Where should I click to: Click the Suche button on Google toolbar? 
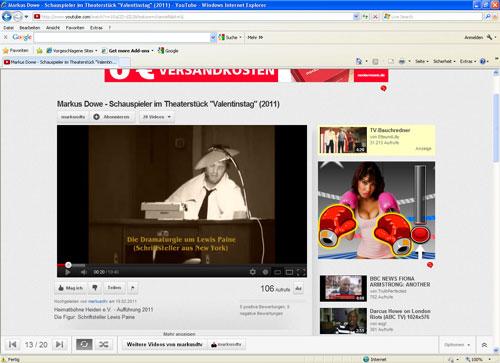pos(230,37)
